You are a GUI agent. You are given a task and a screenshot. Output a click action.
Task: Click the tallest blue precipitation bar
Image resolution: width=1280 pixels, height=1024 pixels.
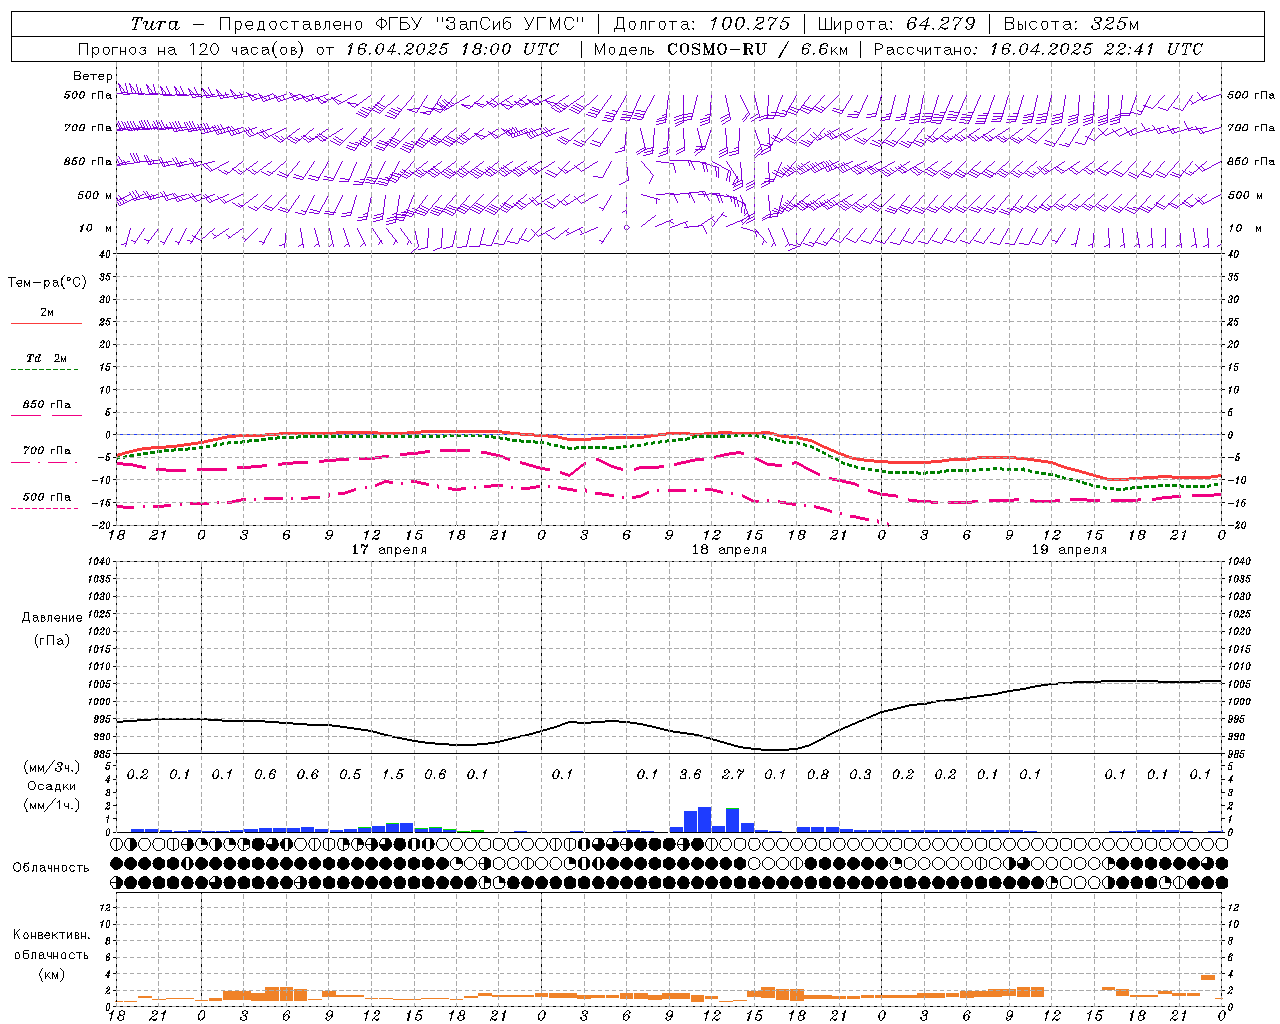pyautogui.click(x=705, y=819)
